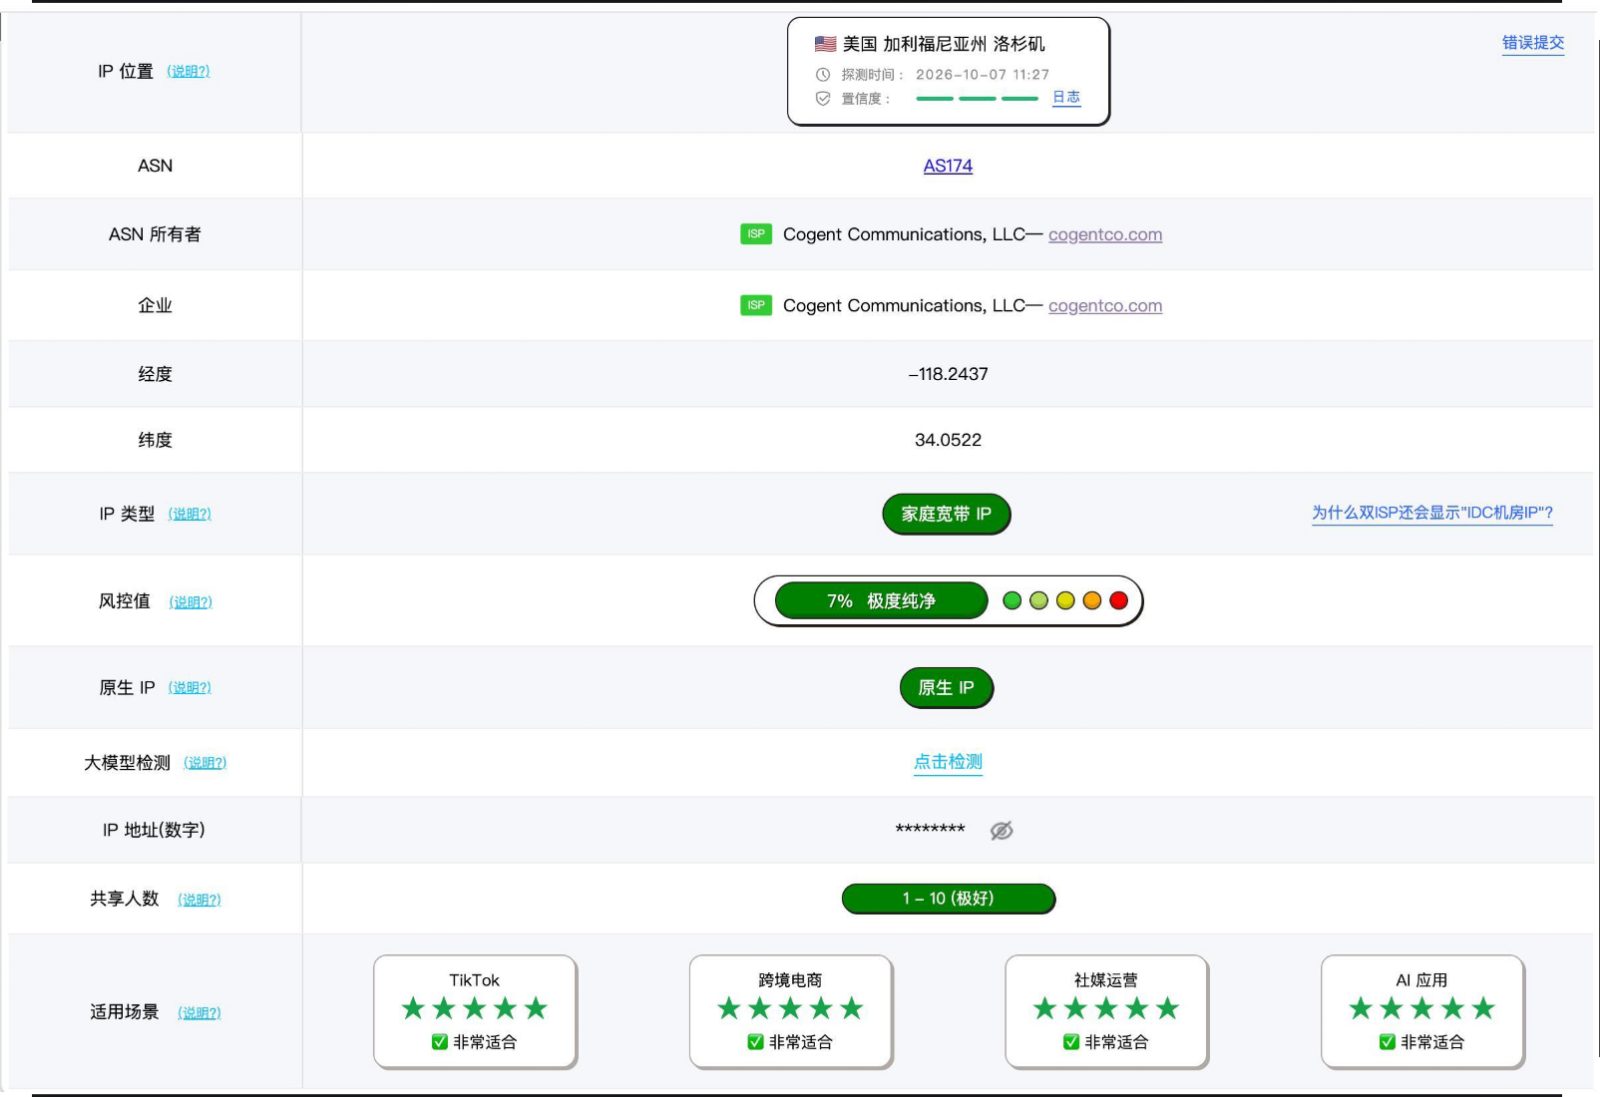Click the shield icon beside confidence level

point(823,99)
